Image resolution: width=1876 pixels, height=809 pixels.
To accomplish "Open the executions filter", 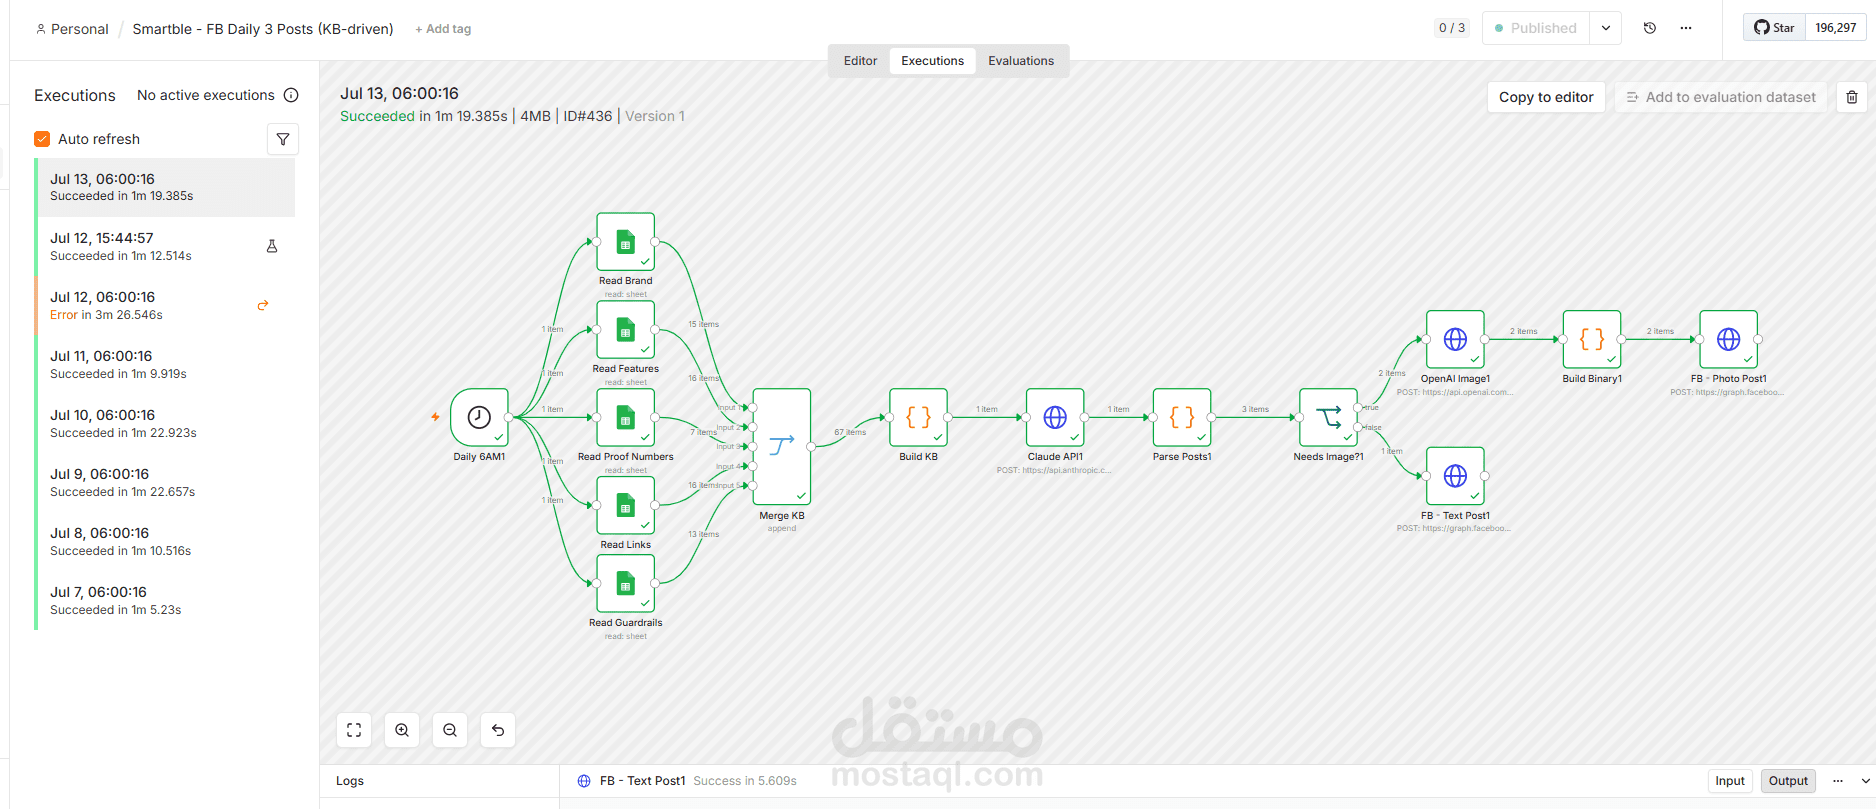I will (x=283, y=139).
